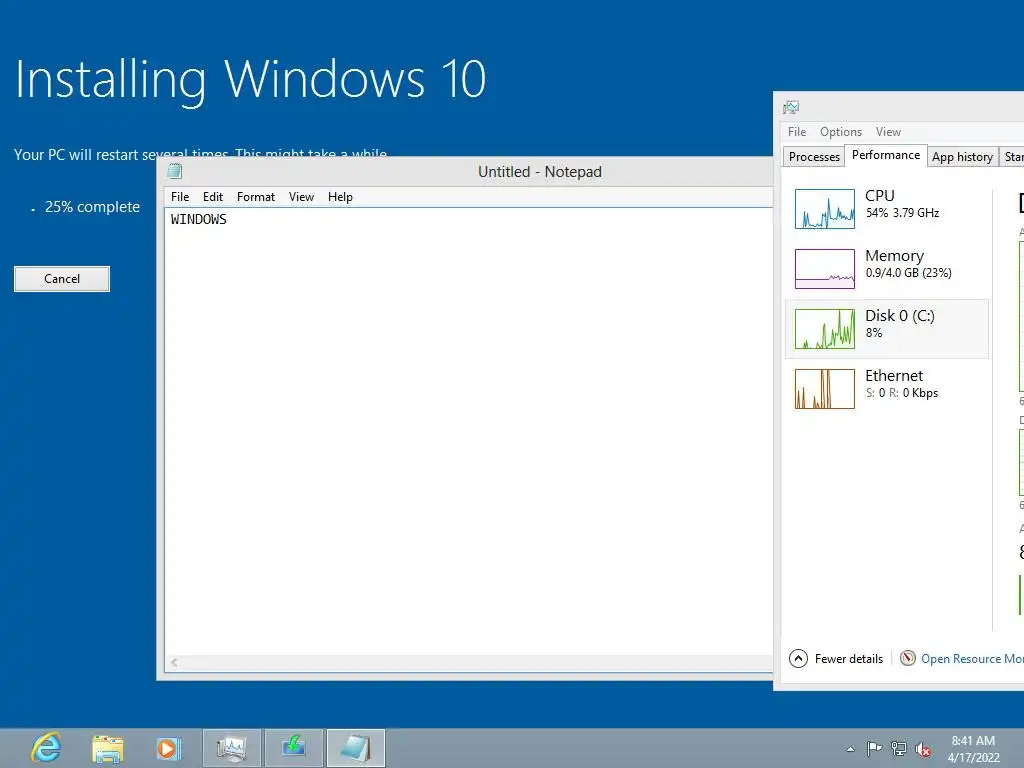Switch to App history tab
This screenshot has height=768, width=1024.
(962, 157)
